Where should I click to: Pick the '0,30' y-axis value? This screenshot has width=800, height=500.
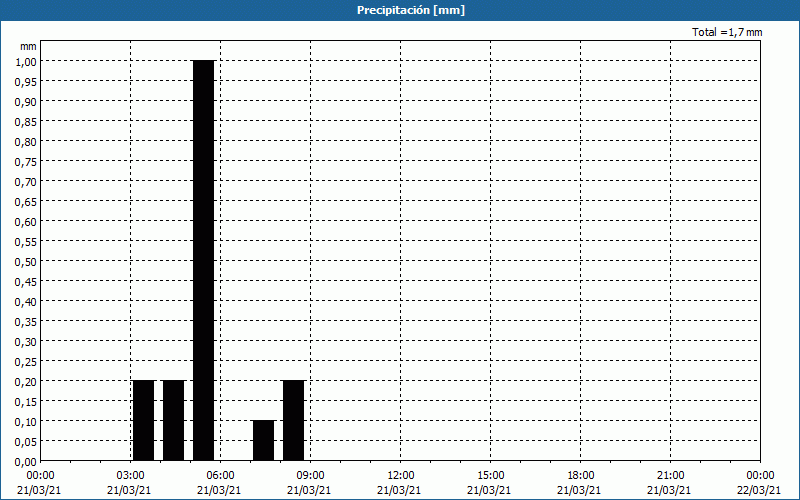pos(26,342)
